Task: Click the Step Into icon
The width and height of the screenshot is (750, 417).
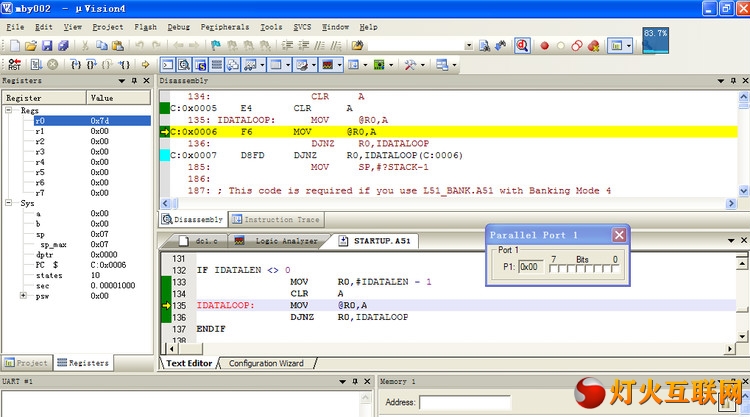Action: (x=76, y=65)
